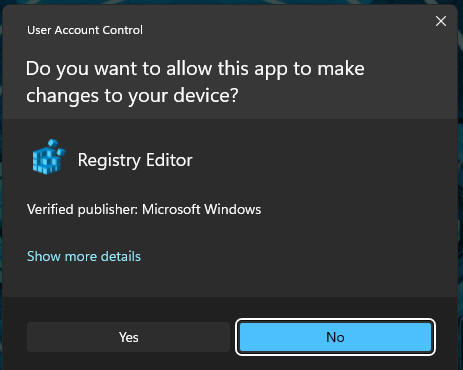Click the "Do you want to allow" heading line
Image resolution: width=463 pixels, height=370 pixels.
[x=195, y=69]
